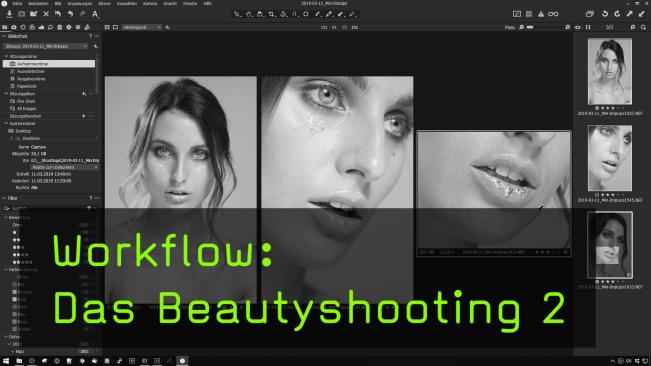Select the Crop cursor tool

pos(272,14)
